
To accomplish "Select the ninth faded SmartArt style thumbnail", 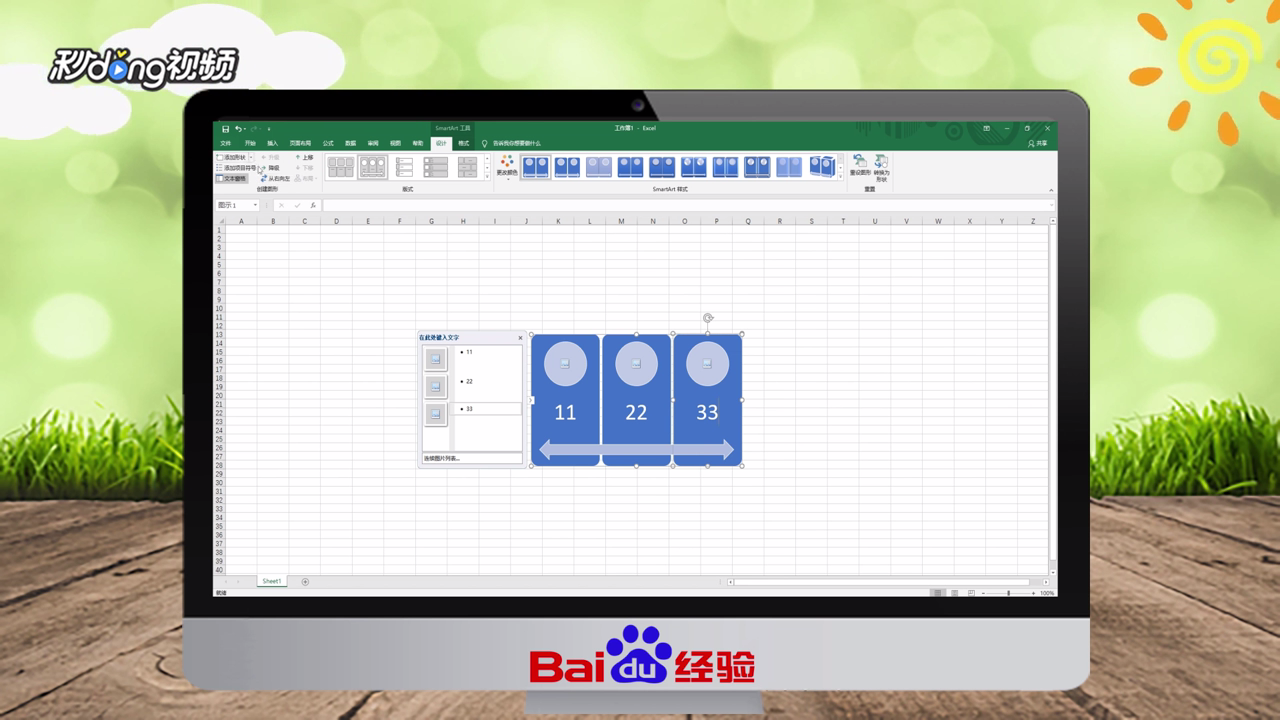I will (x=789, y=167).
